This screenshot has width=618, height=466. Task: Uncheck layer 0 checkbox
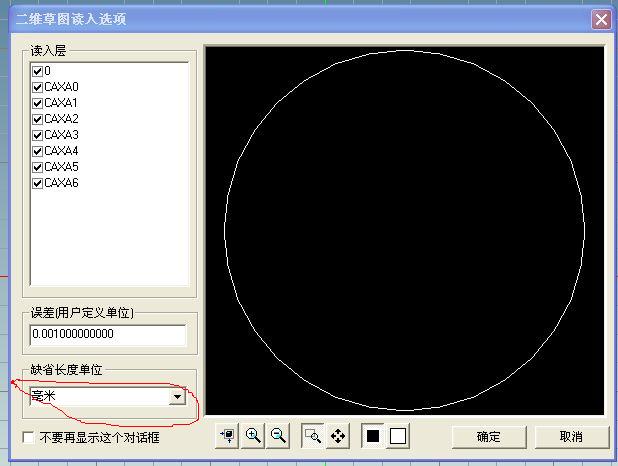click(37, 71)
